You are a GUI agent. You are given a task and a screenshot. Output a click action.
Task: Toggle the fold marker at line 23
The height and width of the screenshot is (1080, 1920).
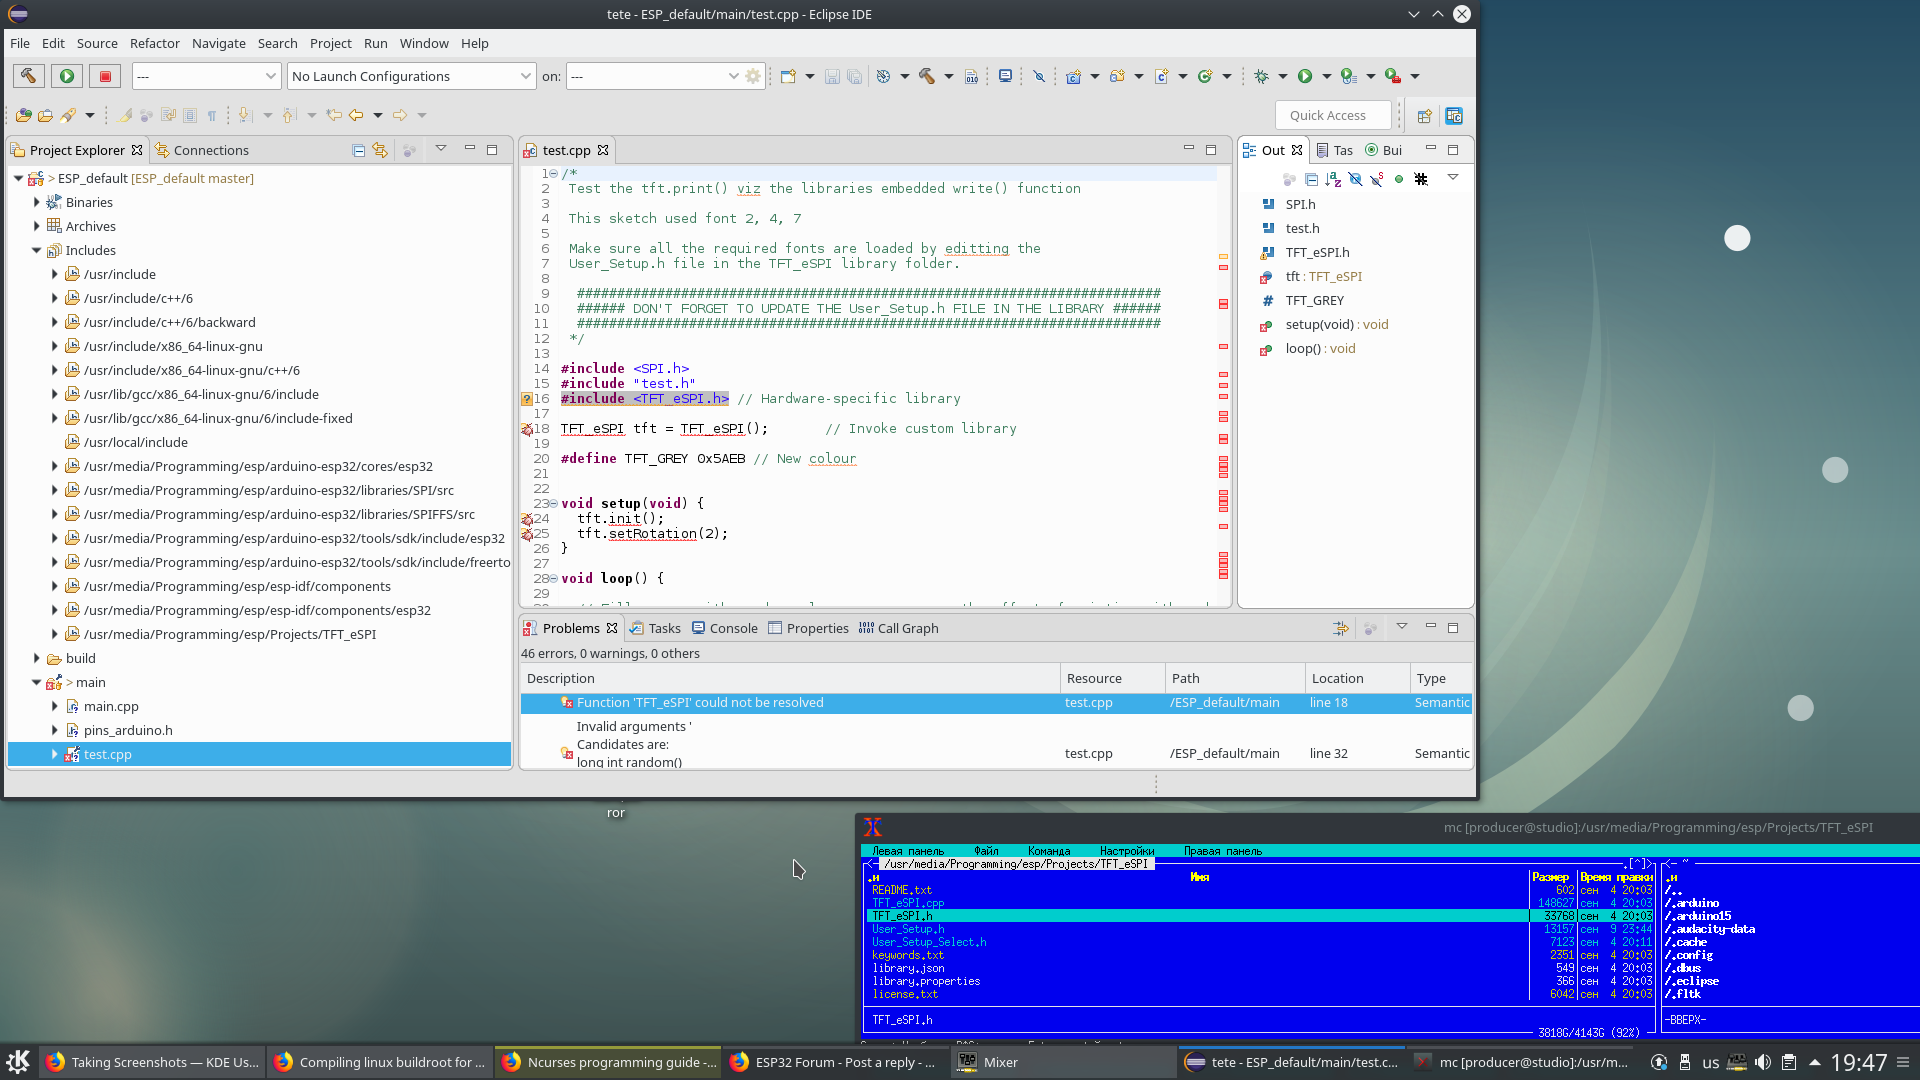pos(553,504)
